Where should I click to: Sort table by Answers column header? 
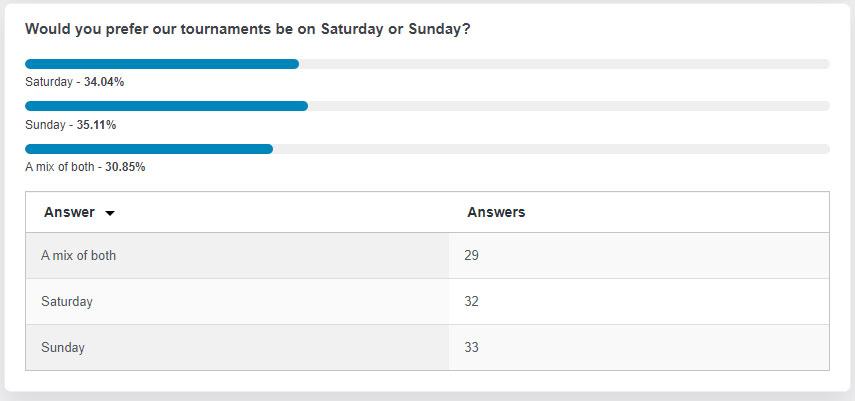(x=496, y=212)
